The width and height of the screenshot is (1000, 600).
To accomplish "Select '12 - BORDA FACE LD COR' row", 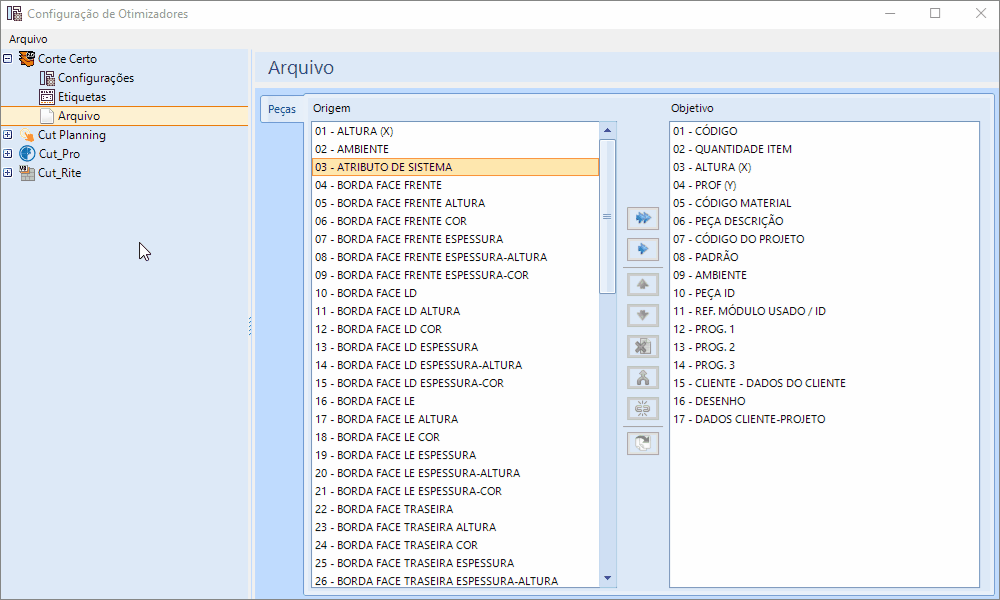I will (455, 329).
